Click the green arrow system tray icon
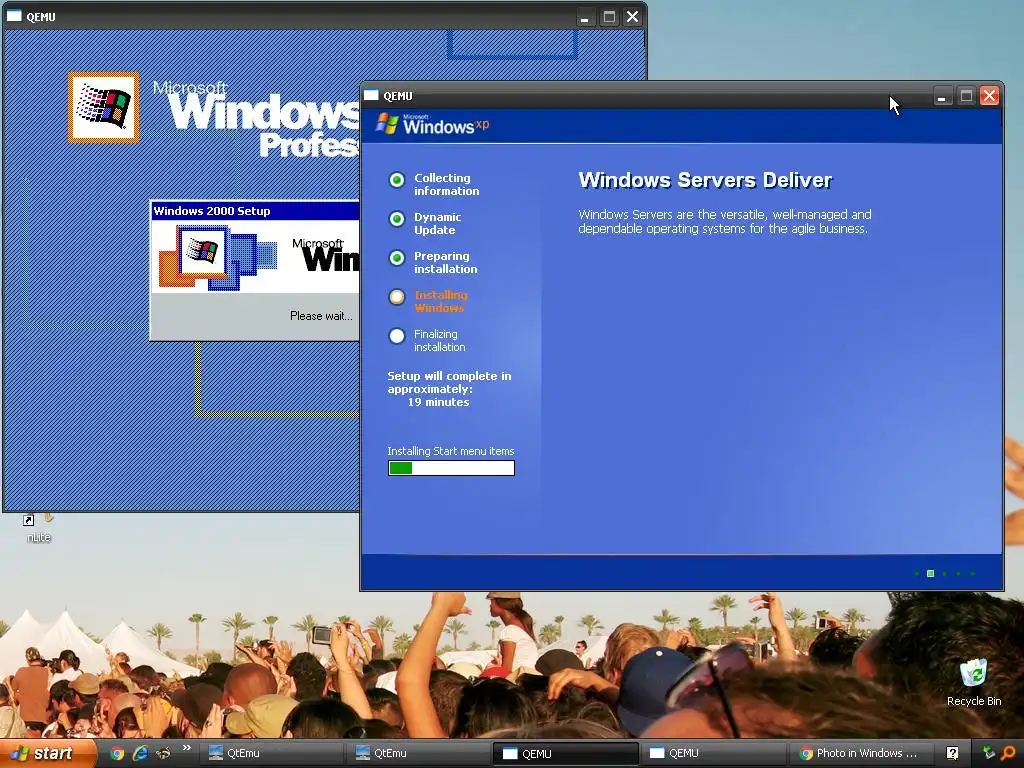This screenshot has height=768, width=1024. tap(989, 753)
